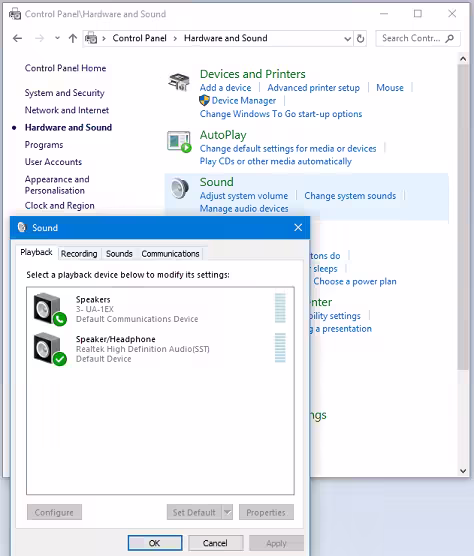Open Advanced printer setup

pyautogui.click(x=313, y=88)
